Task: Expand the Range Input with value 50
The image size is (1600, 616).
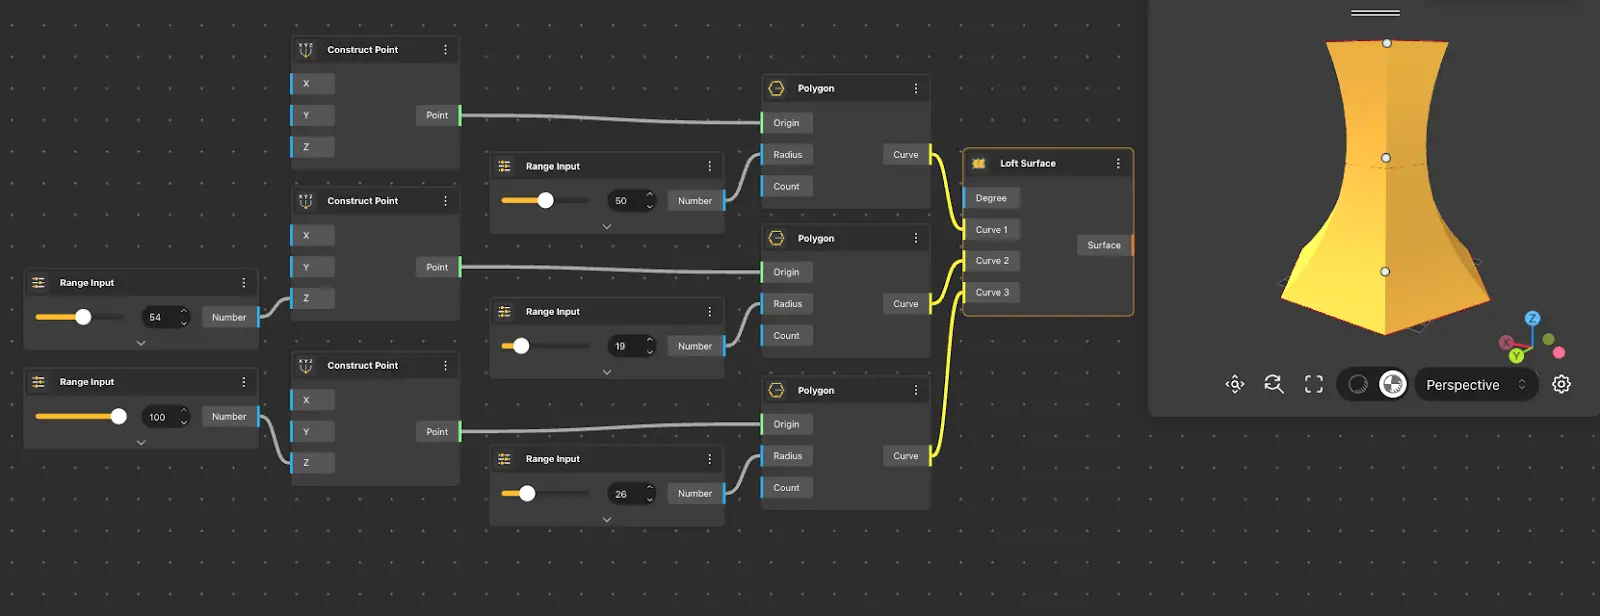Action: click(x=607, y=227)
